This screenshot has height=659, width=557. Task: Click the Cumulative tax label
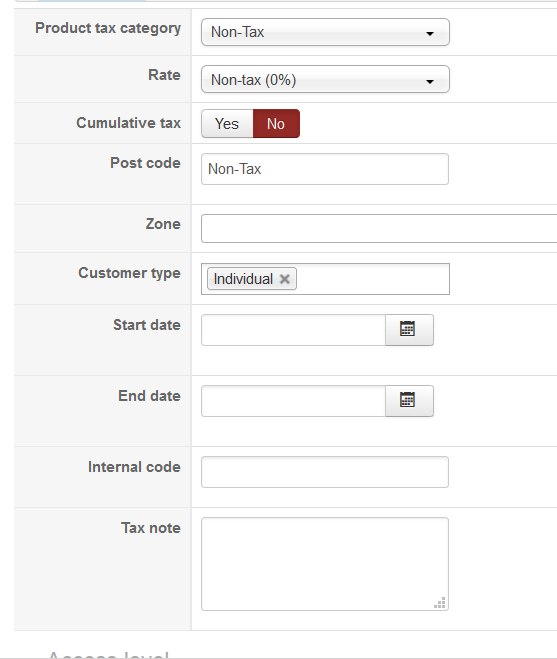[129, 123]
